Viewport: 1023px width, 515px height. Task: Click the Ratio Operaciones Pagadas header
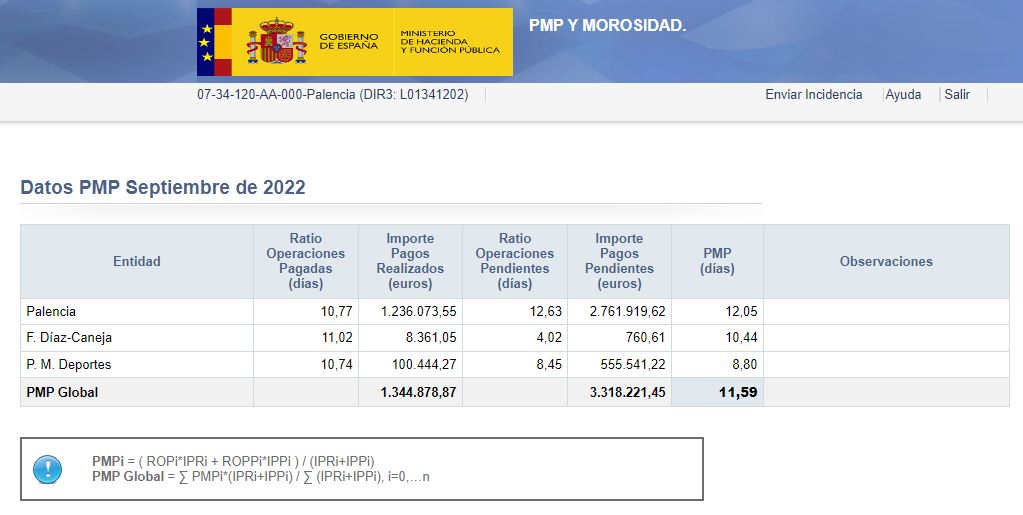point(305,261)
